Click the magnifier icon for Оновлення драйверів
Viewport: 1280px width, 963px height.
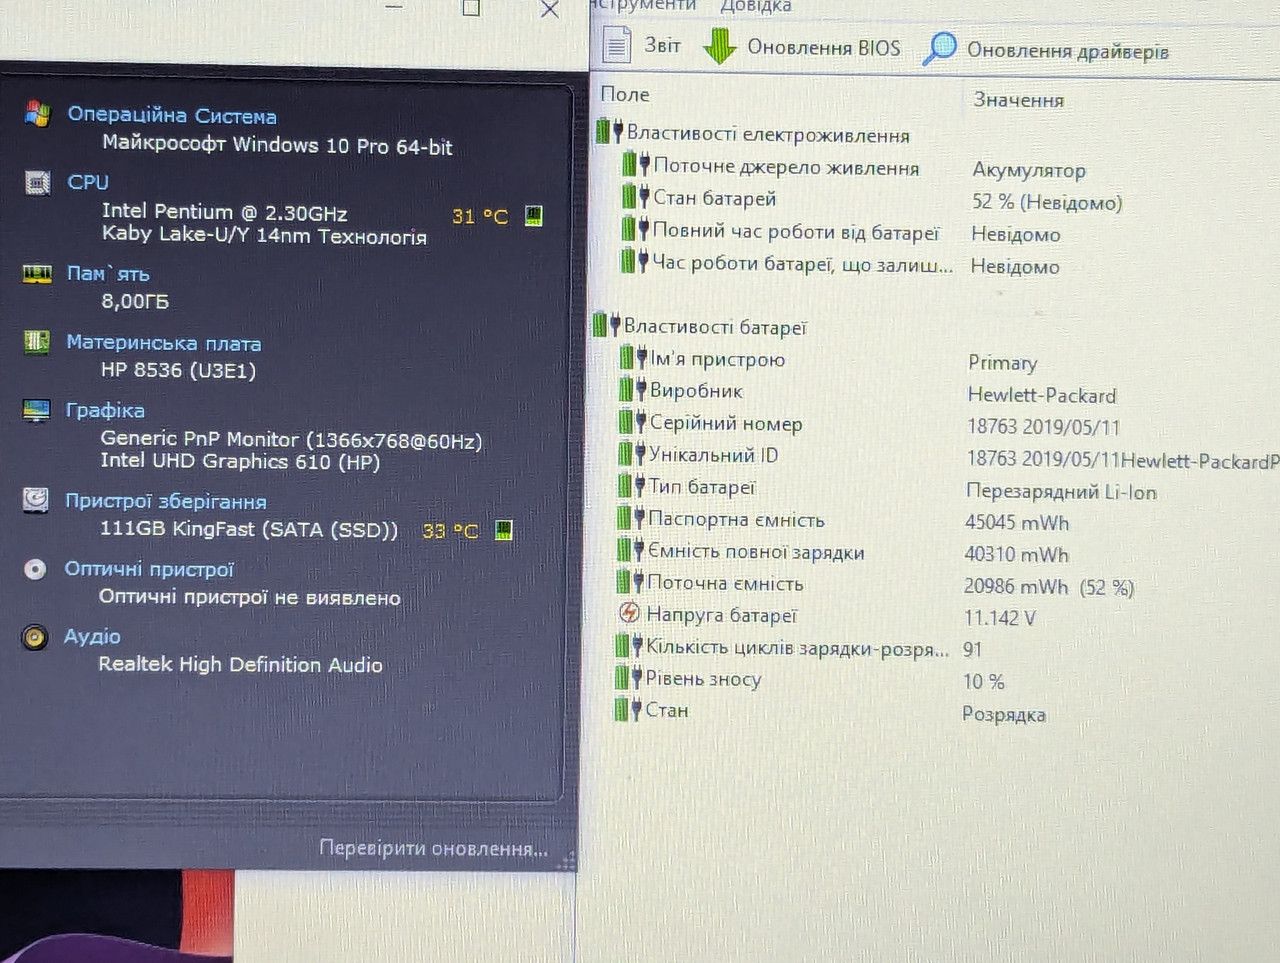coord(938,48)
